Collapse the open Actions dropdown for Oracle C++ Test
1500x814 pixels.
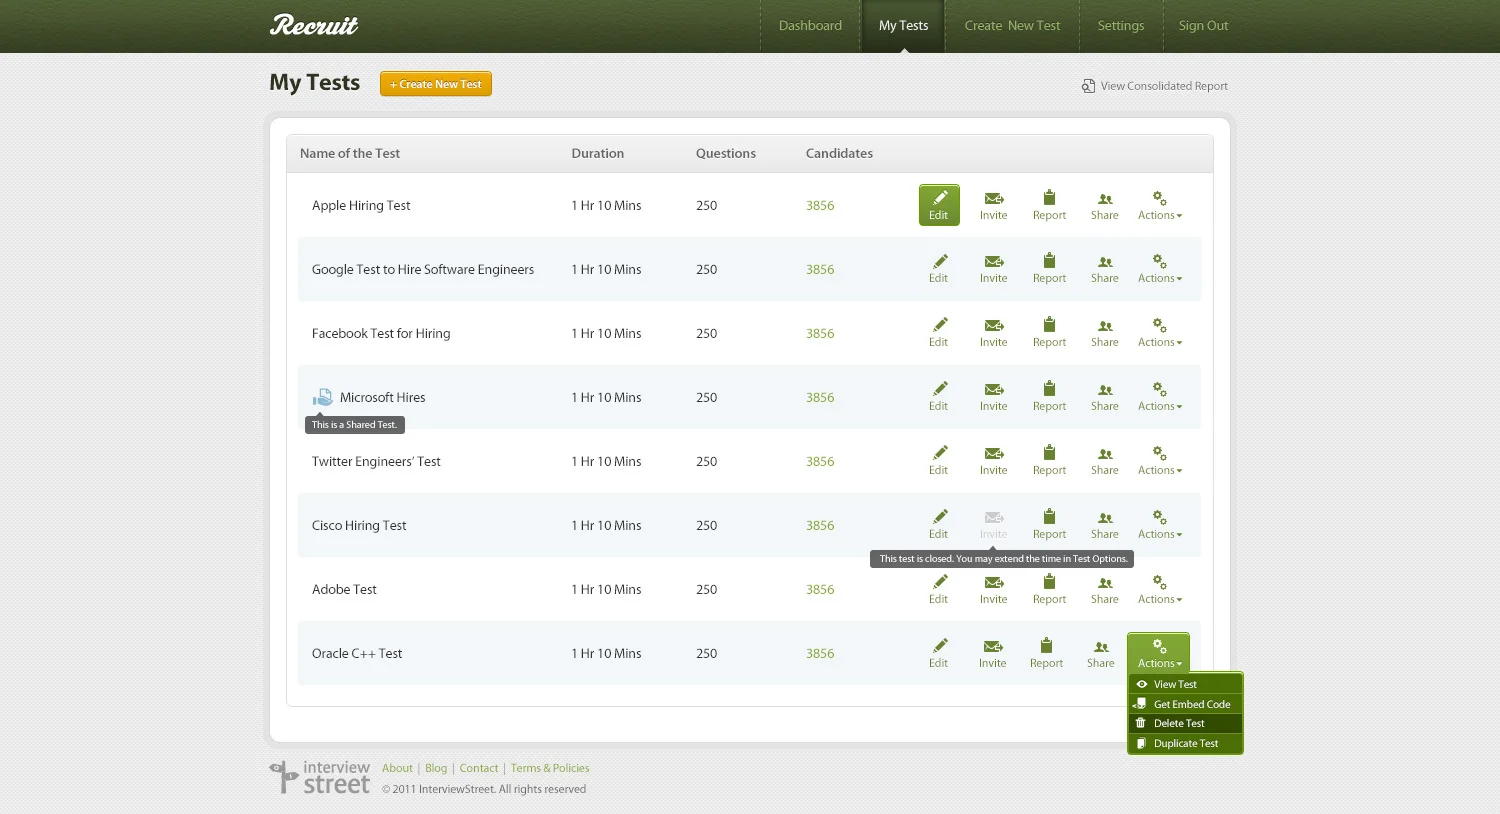1159,653
